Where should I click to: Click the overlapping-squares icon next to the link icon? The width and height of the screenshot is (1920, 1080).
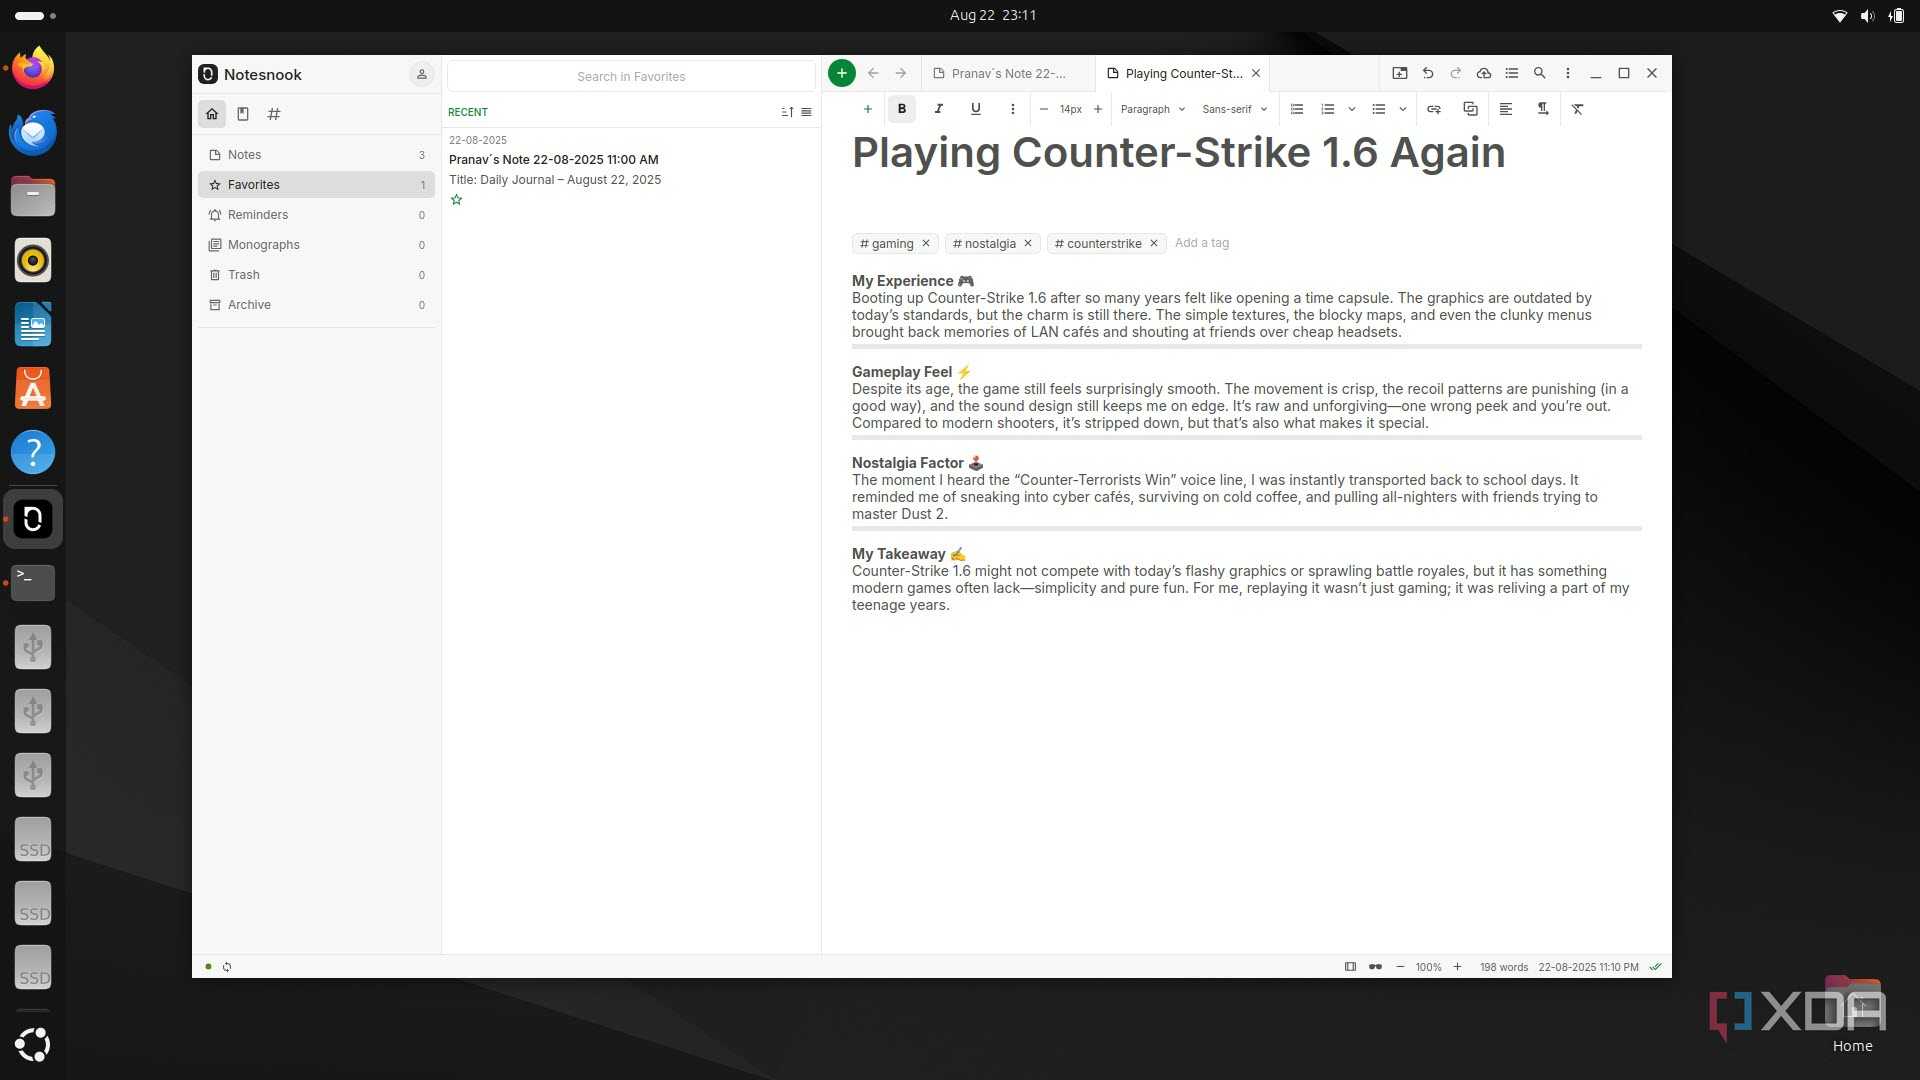(x=1470, y=109)
